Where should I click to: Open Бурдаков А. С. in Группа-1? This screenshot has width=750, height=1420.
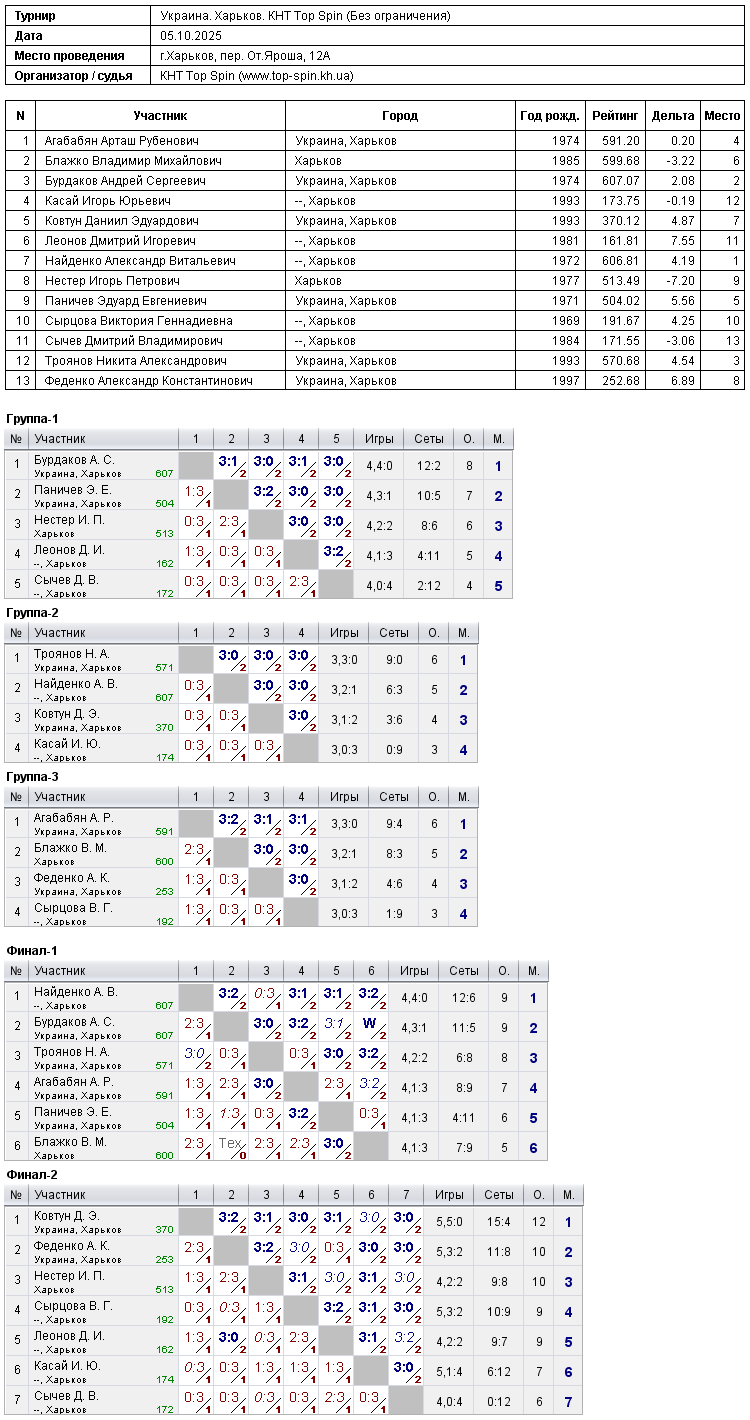coord(74,460)
